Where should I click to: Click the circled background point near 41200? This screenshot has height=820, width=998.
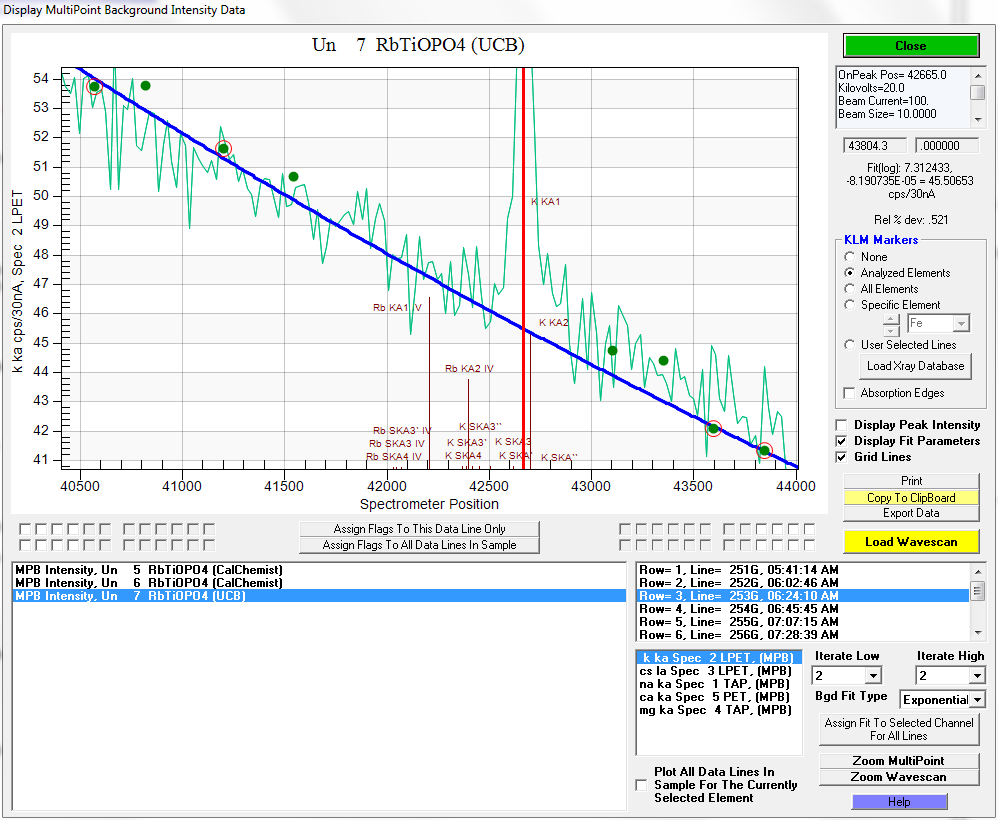(x=224, y=149)
